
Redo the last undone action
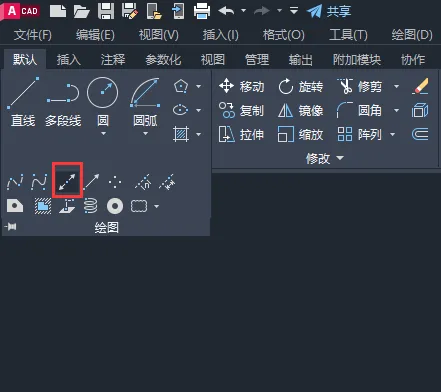click(x=262, y=11)
